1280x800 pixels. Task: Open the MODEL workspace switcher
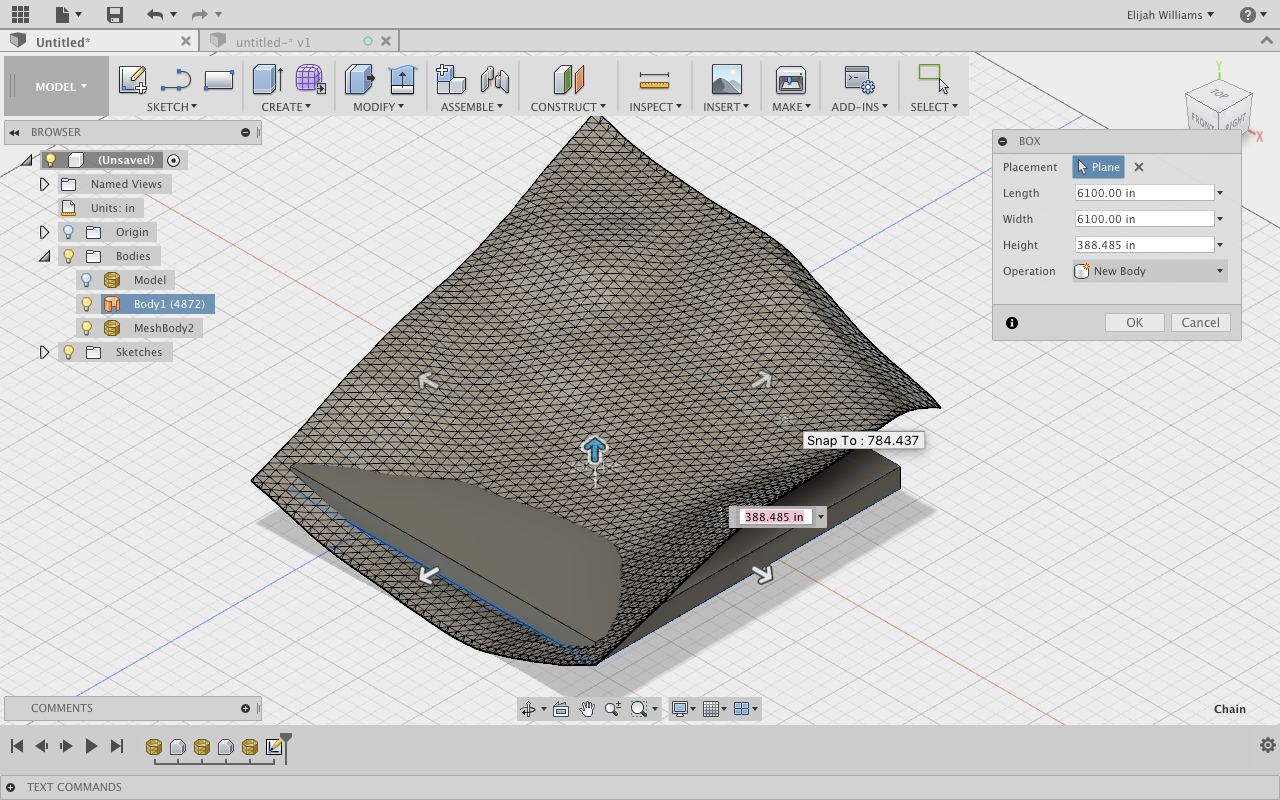coord(55,87)
